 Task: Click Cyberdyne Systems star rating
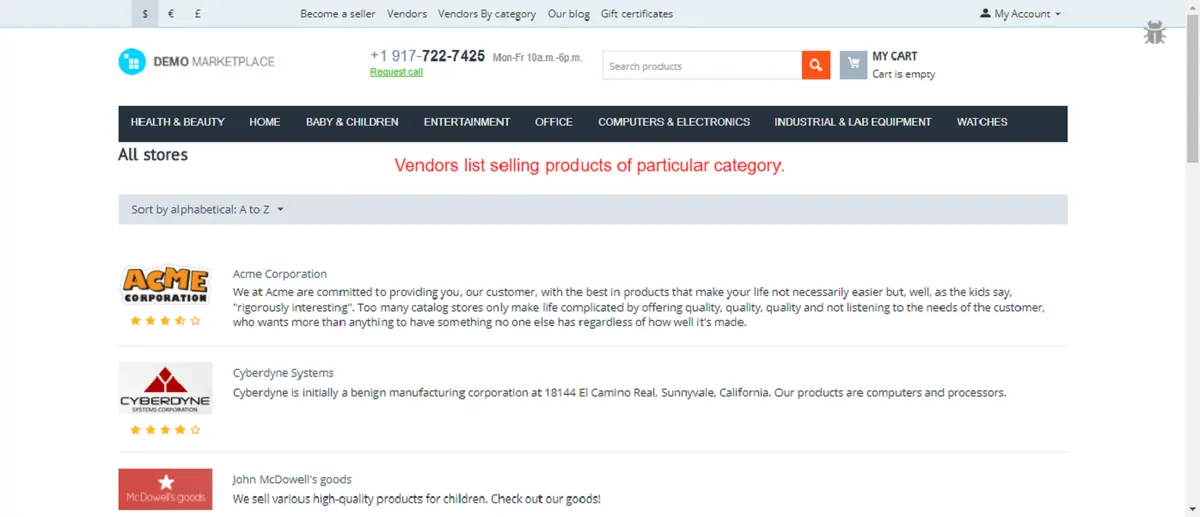pos(165,430)
